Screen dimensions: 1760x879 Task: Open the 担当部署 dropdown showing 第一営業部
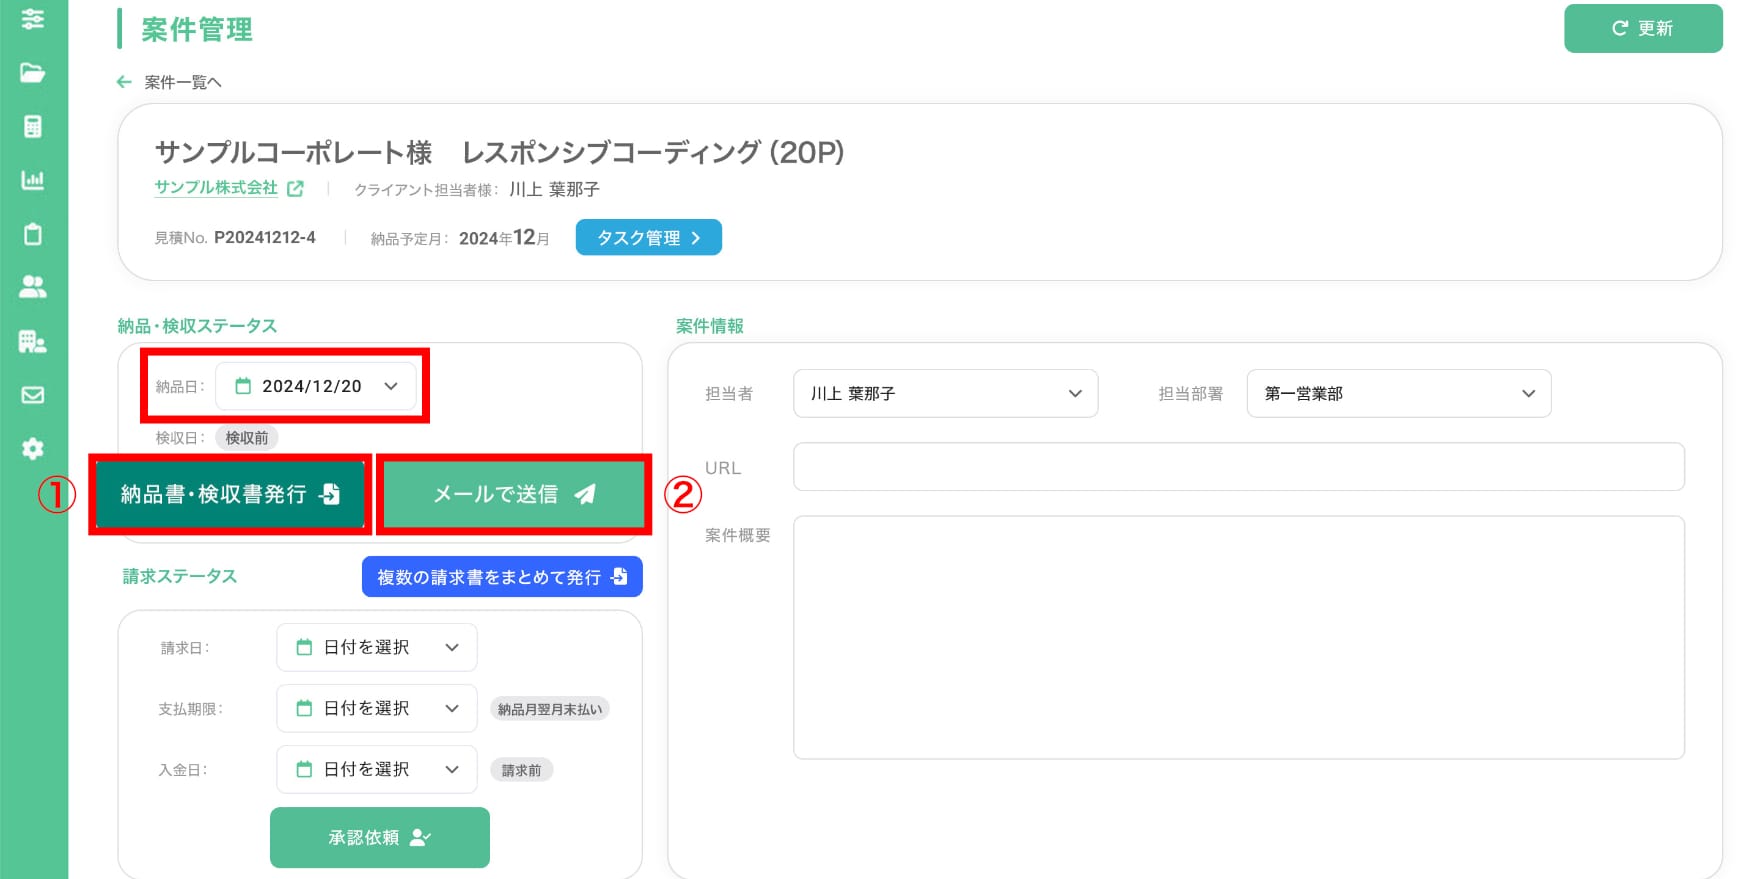point(1399,393)
